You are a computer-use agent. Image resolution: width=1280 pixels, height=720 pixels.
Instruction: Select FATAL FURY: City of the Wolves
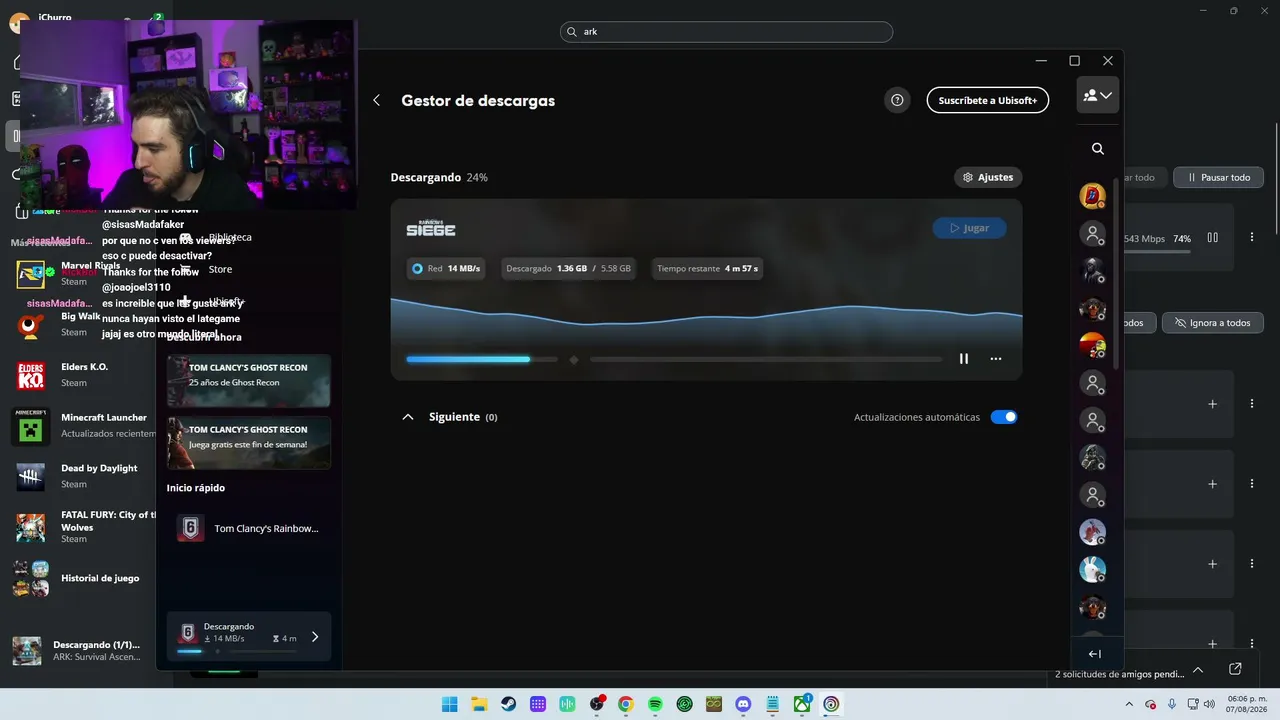point(85,527)
